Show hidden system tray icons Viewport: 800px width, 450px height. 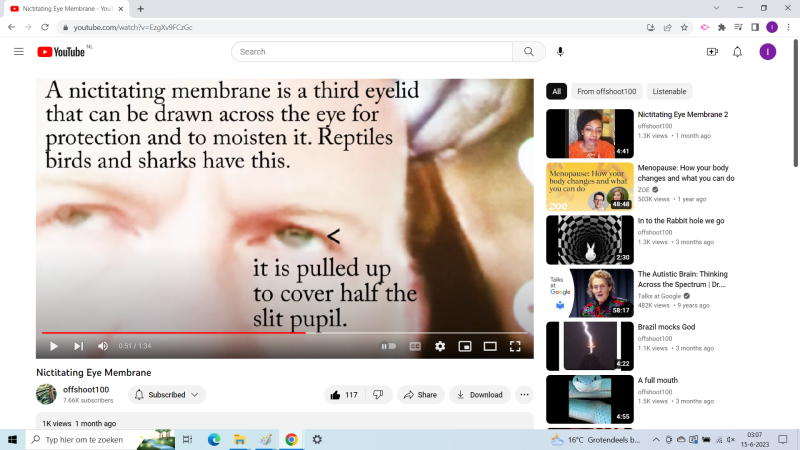point(656,439)
